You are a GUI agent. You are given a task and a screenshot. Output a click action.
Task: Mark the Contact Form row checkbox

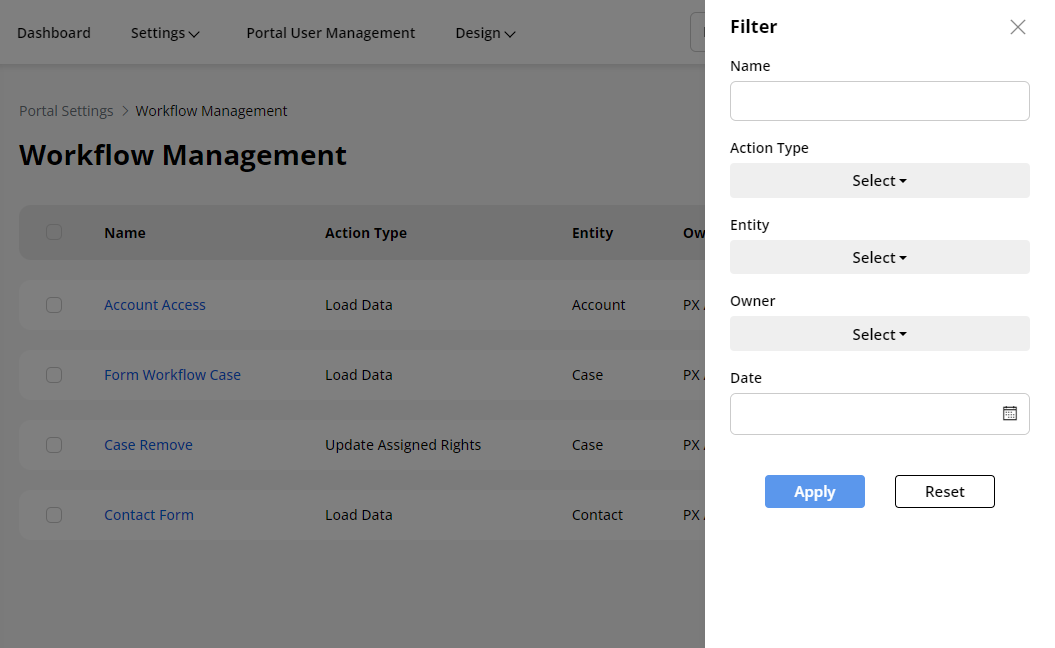coord(54,515)
